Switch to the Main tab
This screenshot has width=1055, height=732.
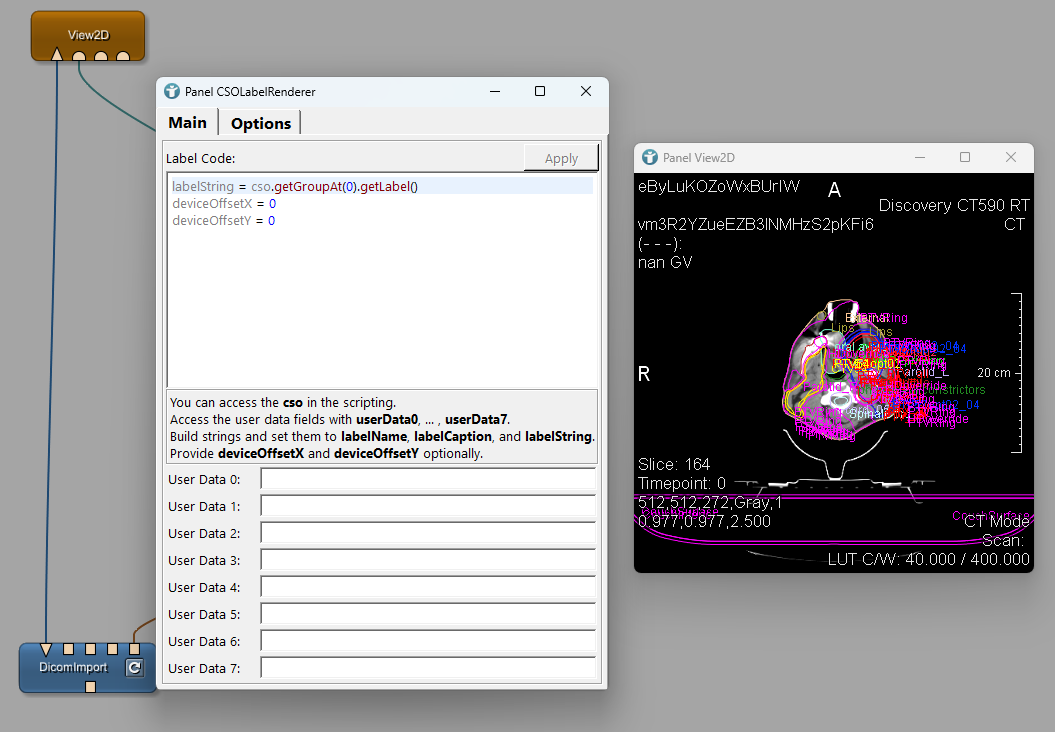pyautogui.click(x=187, y=122)
